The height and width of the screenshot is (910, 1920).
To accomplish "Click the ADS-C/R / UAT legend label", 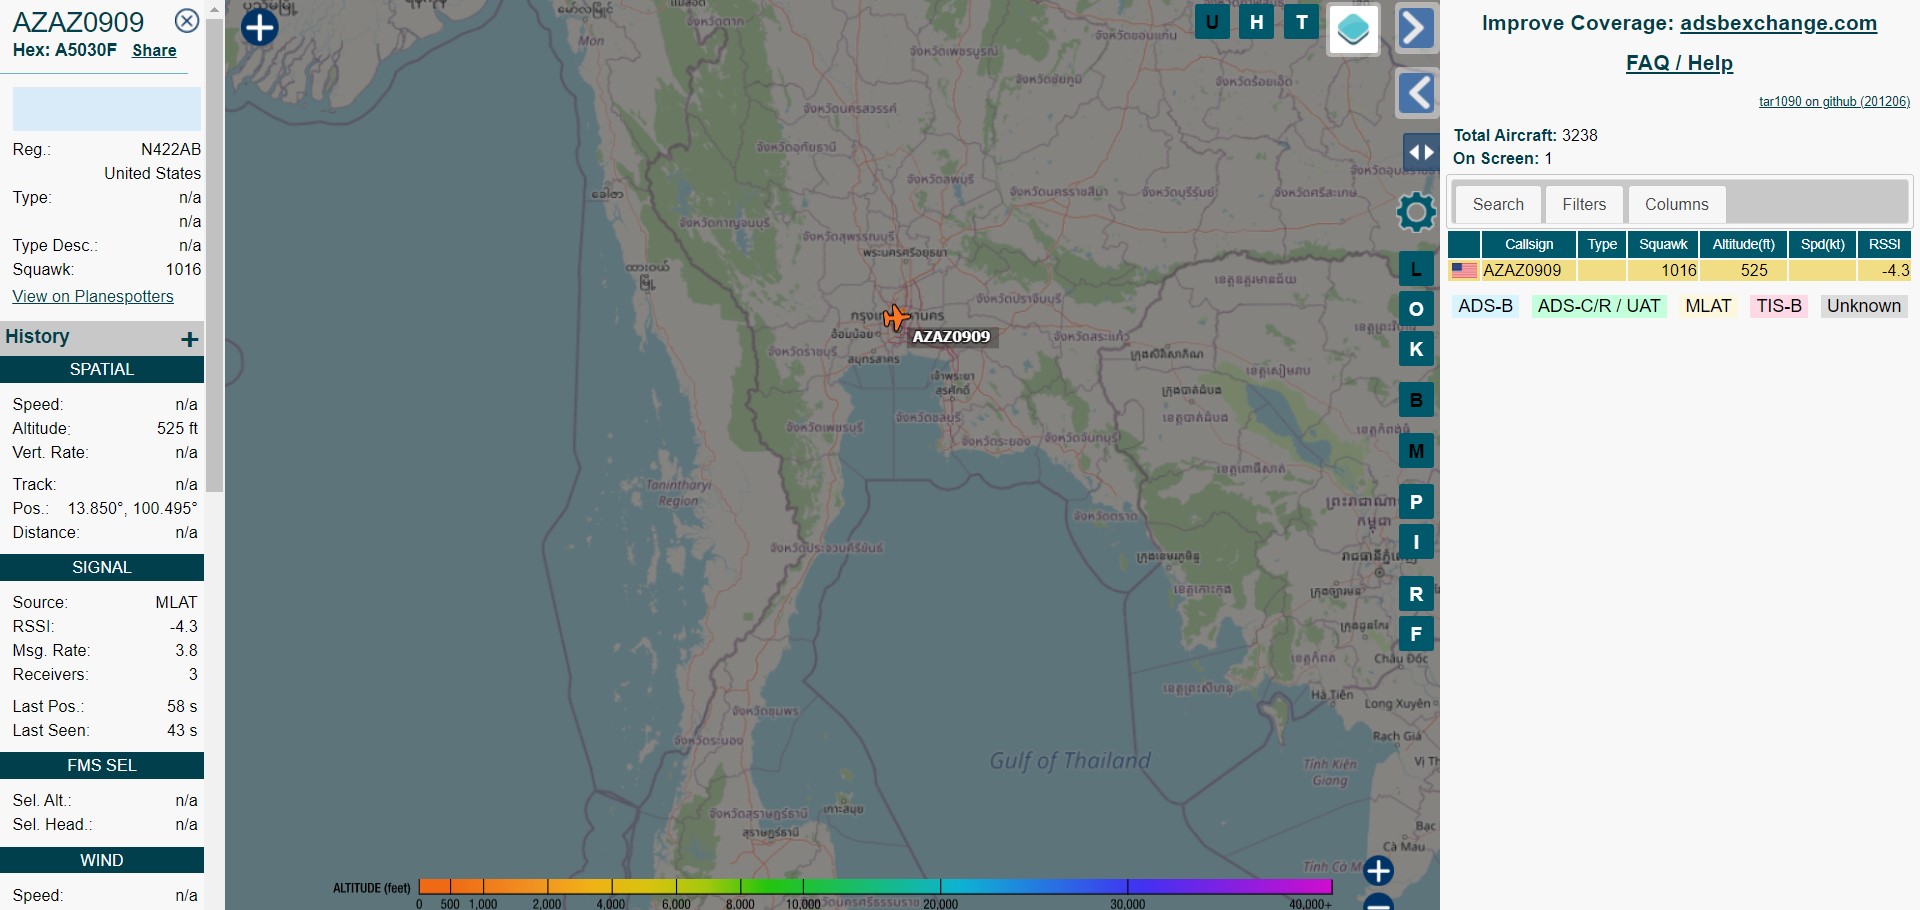I will click(x=1598, y=306).
